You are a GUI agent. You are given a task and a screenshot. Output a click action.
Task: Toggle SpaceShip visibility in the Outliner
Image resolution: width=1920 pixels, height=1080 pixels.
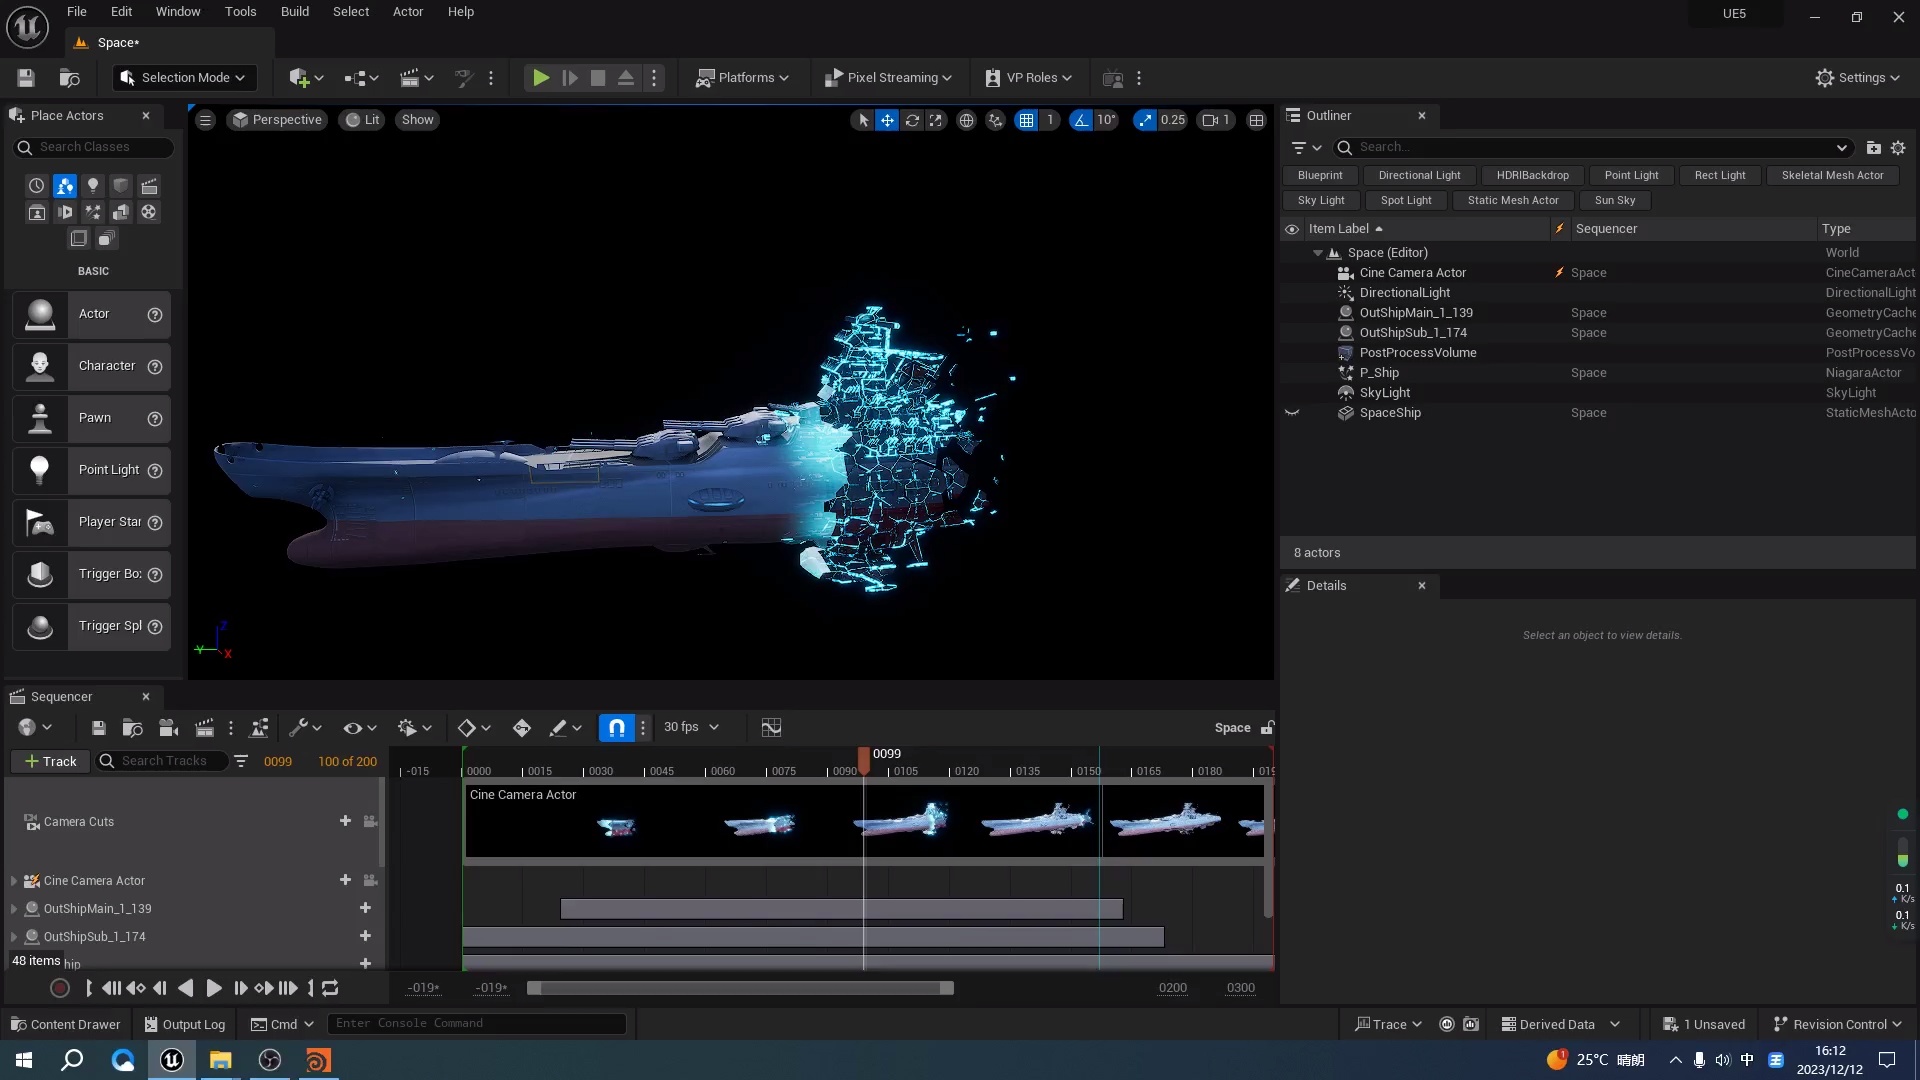(x=1291, y=413)
